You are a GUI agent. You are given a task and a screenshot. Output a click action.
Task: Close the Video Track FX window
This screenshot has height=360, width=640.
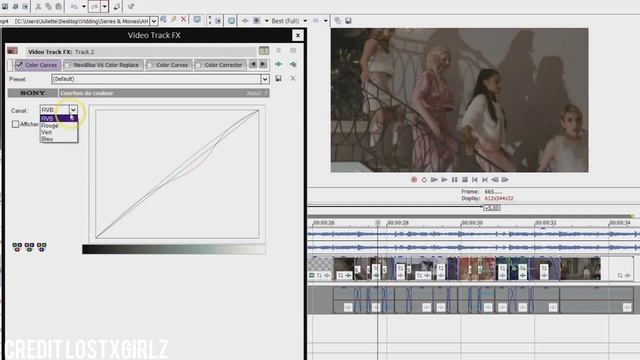(x=298, y=36)
